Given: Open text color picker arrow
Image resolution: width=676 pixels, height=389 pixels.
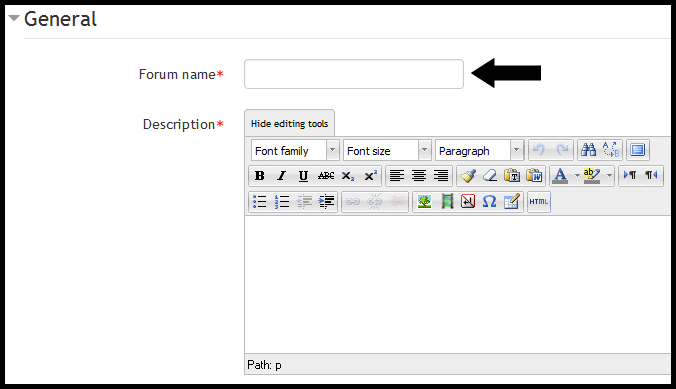Looking at the screenshot, I should [577, 176].
